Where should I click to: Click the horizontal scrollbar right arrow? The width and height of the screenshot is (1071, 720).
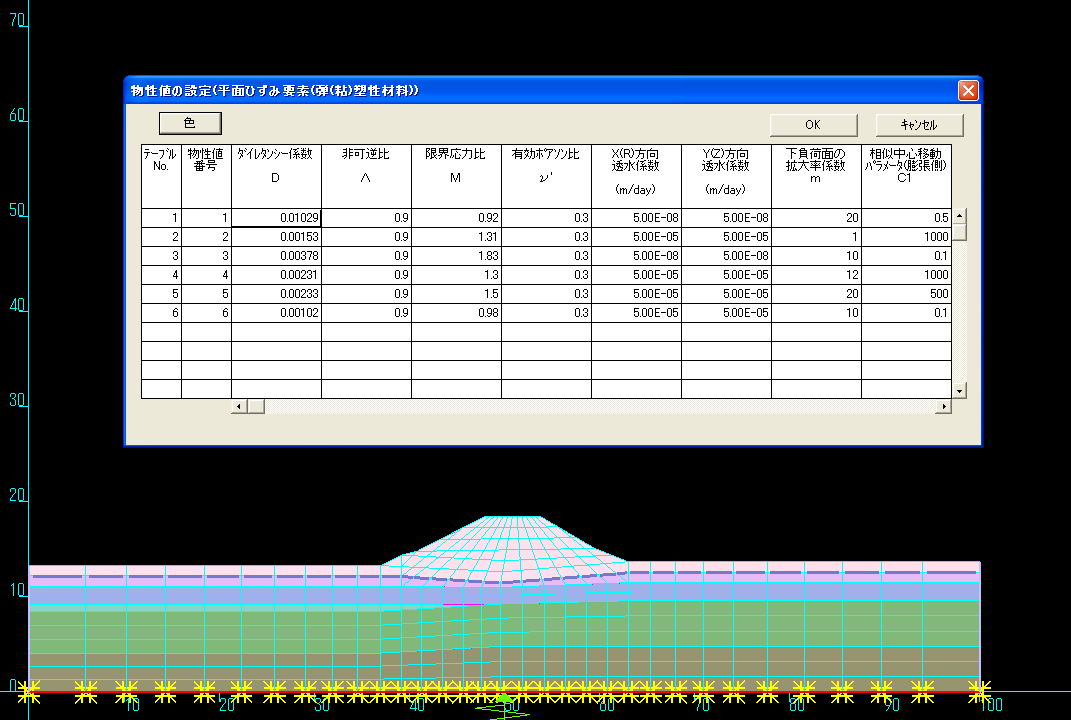[943, 406]
